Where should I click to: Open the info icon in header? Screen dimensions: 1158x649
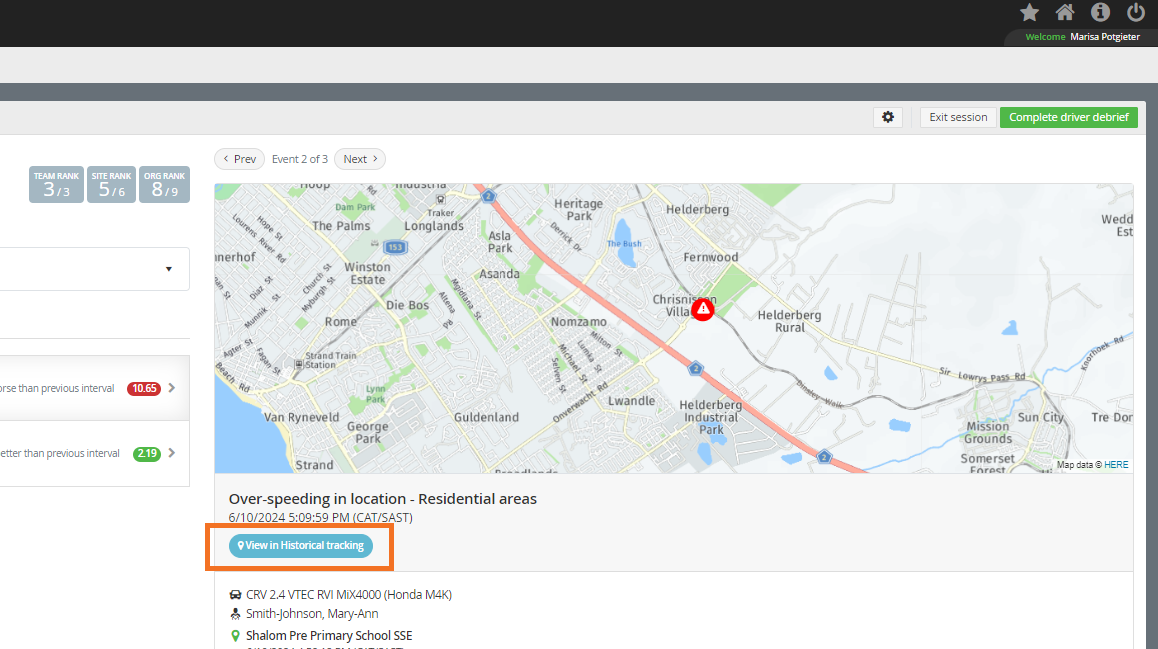point(1100,13)
